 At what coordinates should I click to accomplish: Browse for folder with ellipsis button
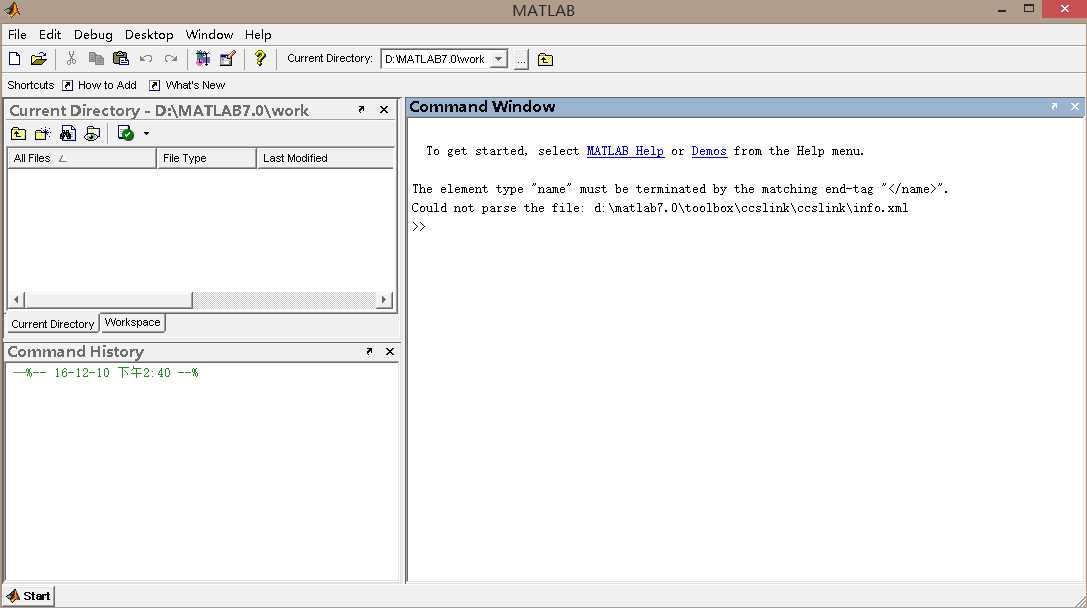pyautogui.click(x=521, y=60)
